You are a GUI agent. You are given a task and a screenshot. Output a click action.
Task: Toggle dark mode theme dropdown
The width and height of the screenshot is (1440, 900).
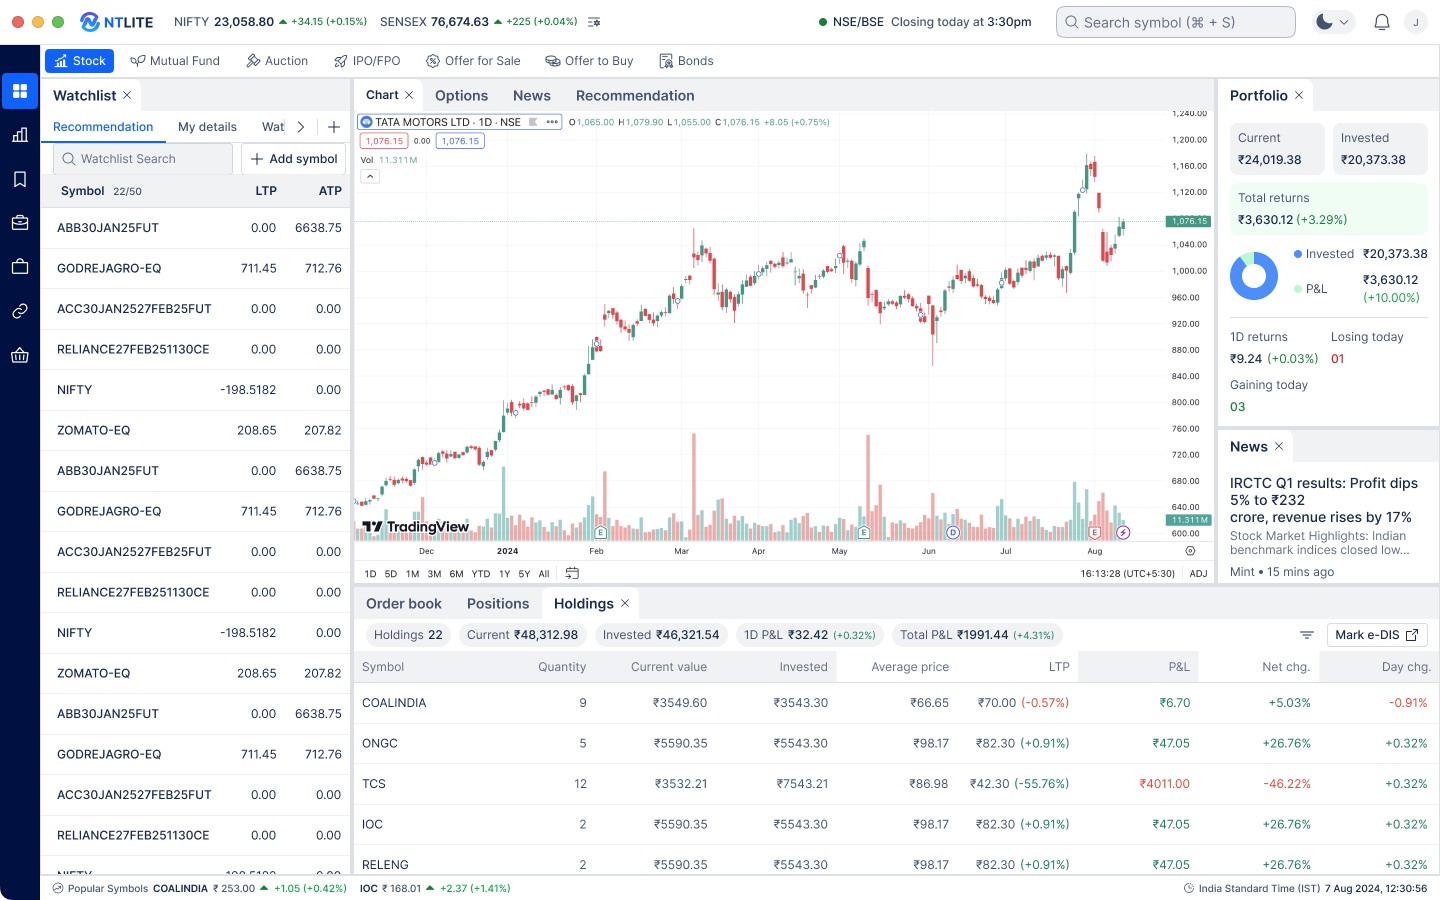coord(1333,22)
